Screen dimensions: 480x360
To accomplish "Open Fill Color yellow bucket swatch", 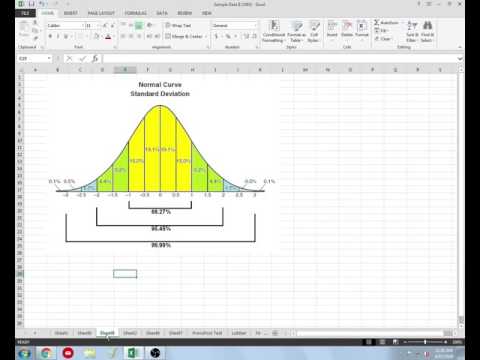I will [x=96, y=36].
